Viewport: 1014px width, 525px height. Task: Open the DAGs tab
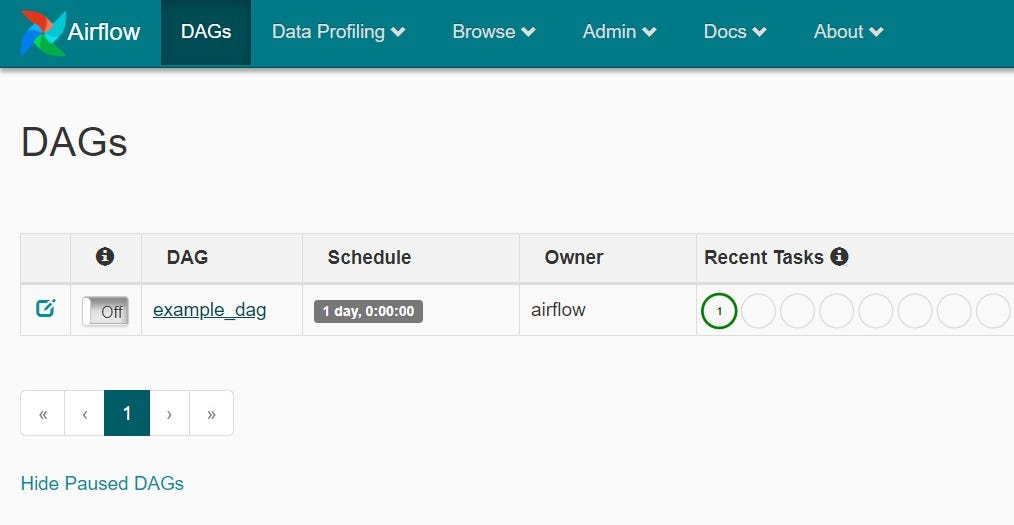[206, 32]
